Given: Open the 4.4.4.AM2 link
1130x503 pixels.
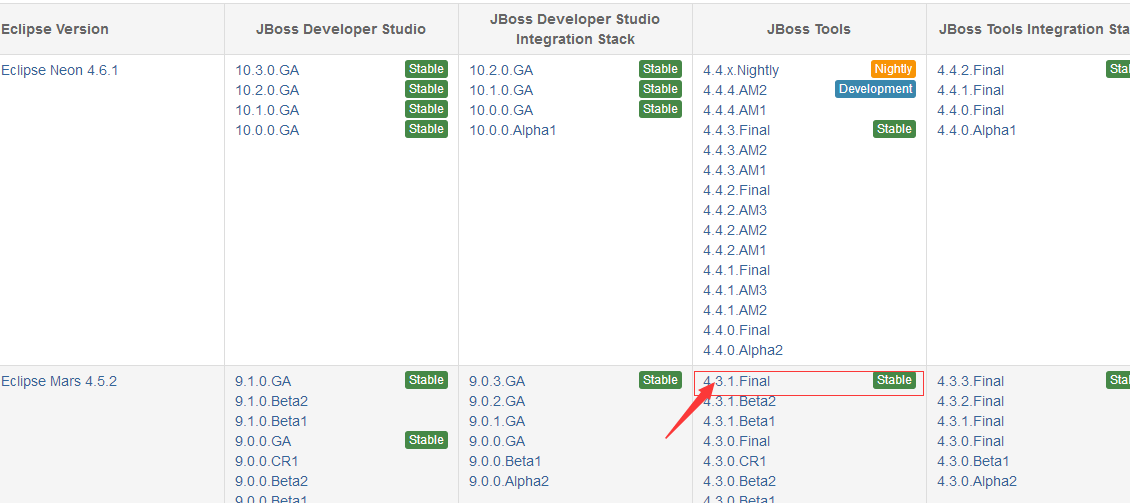Looking at the screenshot, I should [735, 90].
